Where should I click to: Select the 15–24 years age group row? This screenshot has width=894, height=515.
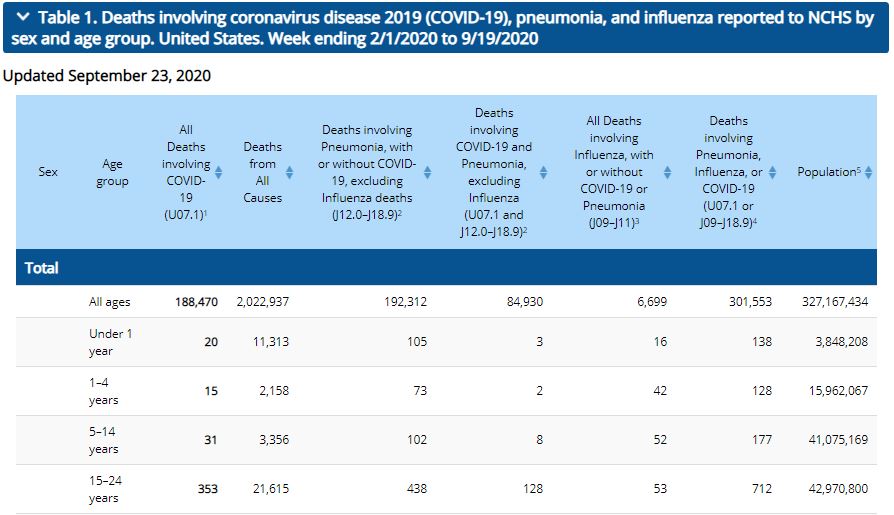(x=104, y=489)
